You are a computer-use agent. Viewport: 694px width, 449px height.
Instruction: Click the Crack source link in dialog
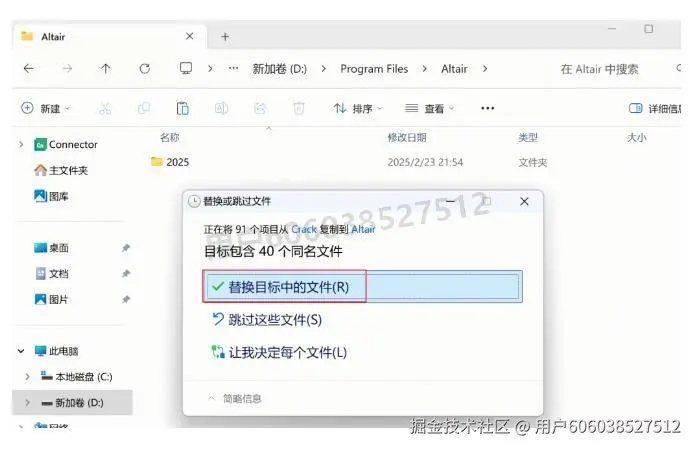click(x=304, y=229)
